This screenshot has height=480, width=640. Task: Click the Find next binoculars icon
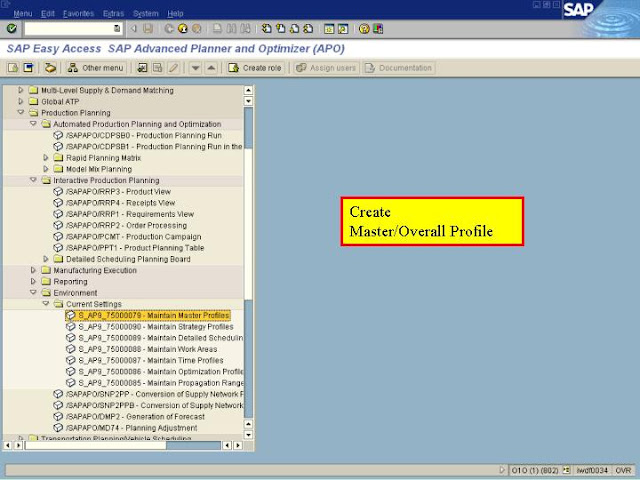[x=245, y=29]
